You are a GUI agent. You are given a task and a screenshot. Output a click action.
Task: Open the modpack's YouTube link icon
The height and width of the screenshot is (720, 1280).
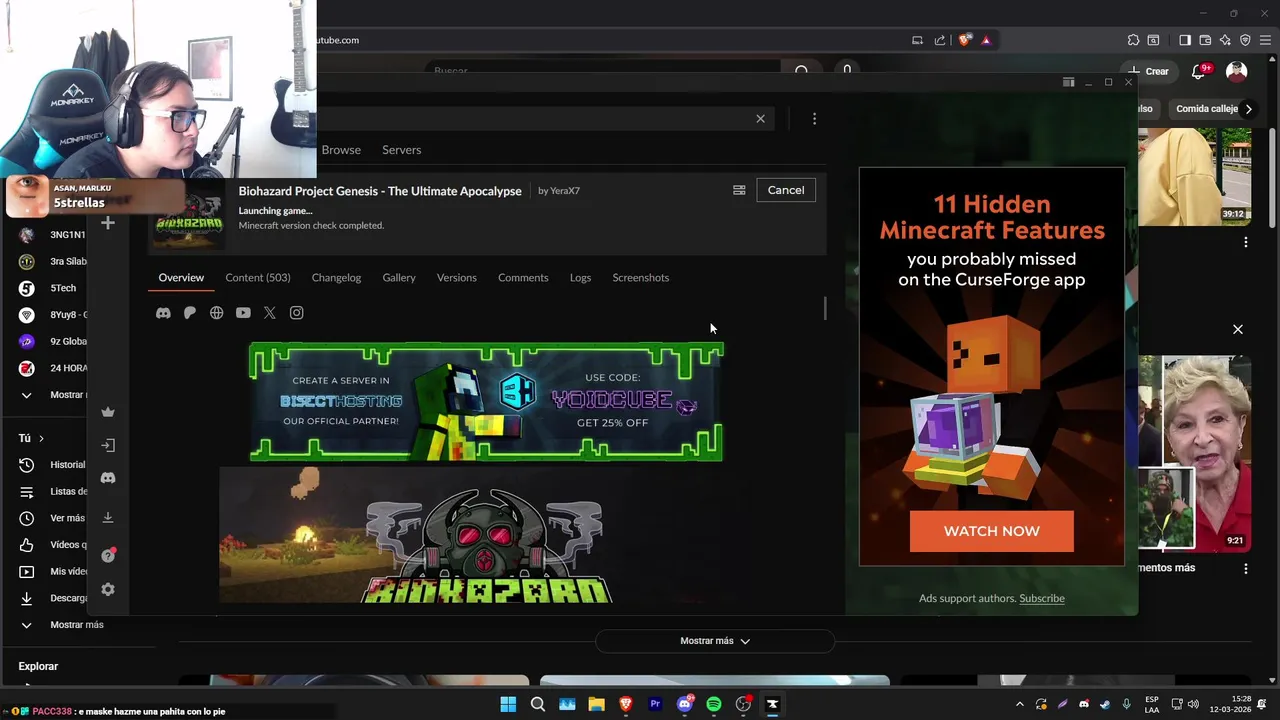click(243, 313)
